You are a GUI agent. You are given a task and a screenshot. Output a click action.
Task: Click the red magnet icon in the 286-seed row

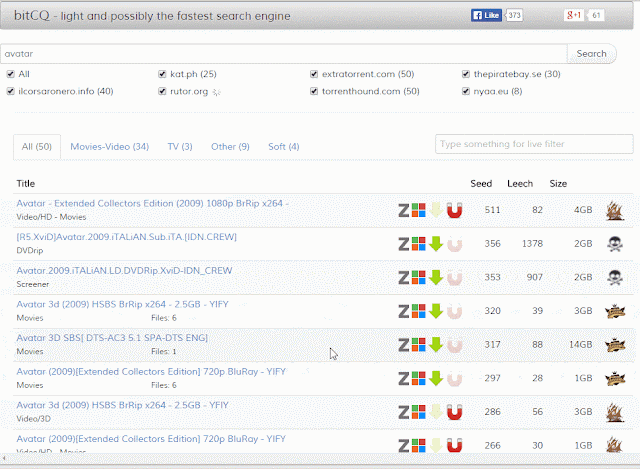[454, 412]
